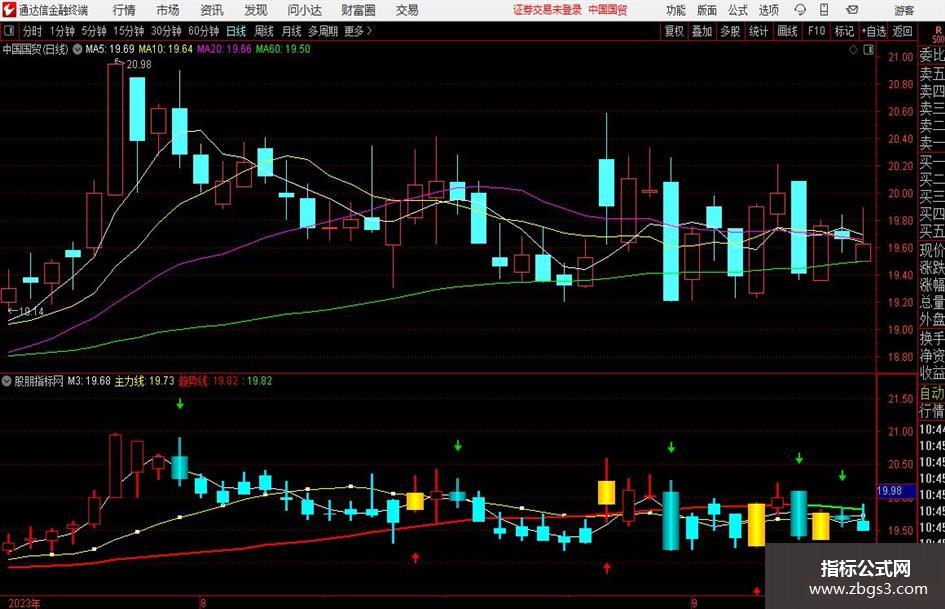Viewport: 945px width, 609px height.
Task: Switch to the 1分钟 period tab
Action: (61, 31)
